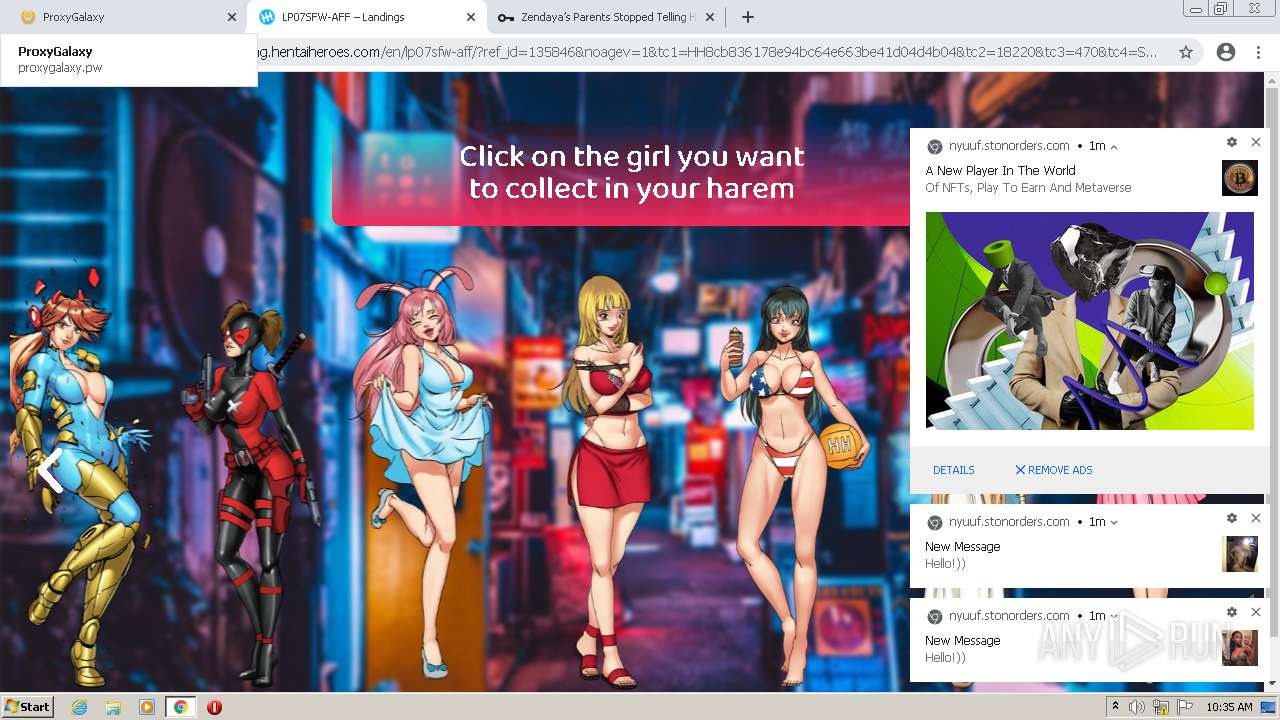Switch to the ProxyGalaxy tab
The image size is (1280, 720).
click(120, 17)
